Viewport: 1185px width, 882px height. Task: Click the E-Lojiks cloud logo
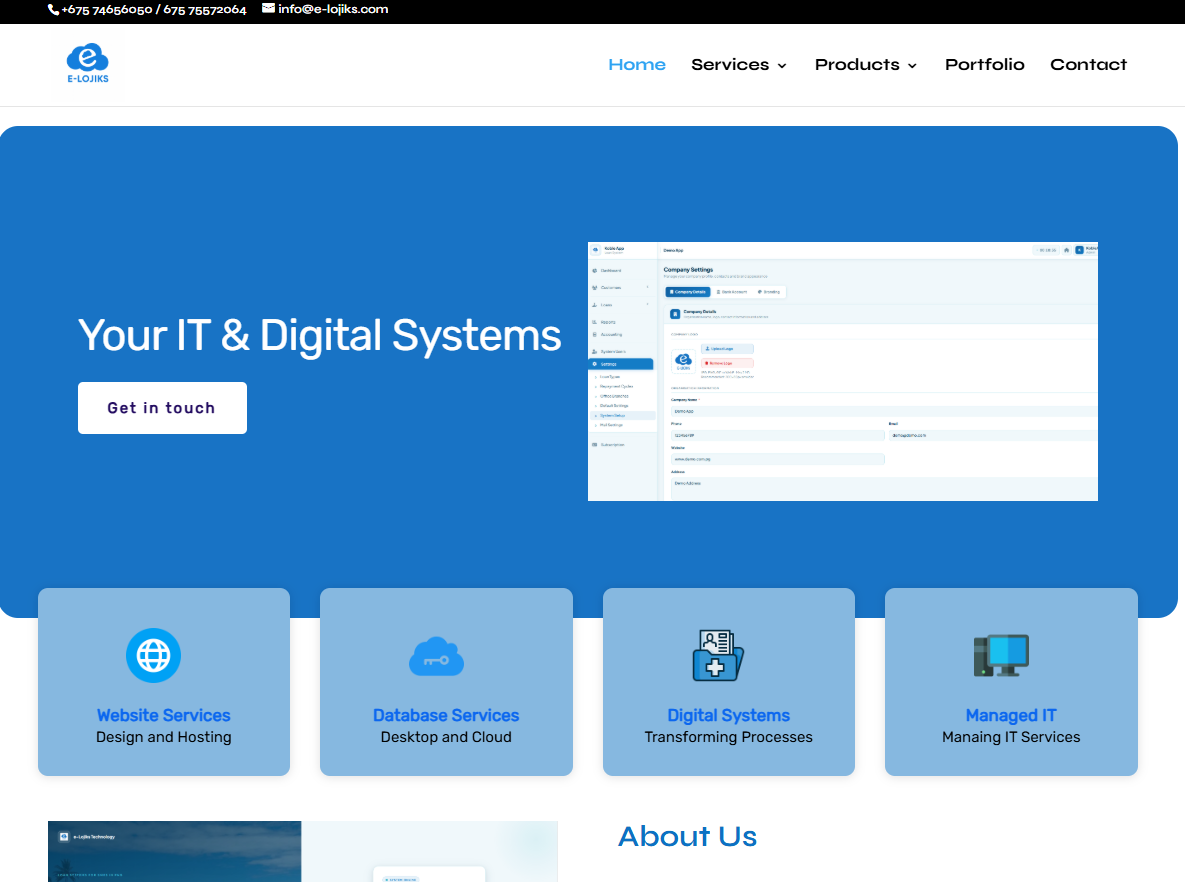(x=88, y=64)
